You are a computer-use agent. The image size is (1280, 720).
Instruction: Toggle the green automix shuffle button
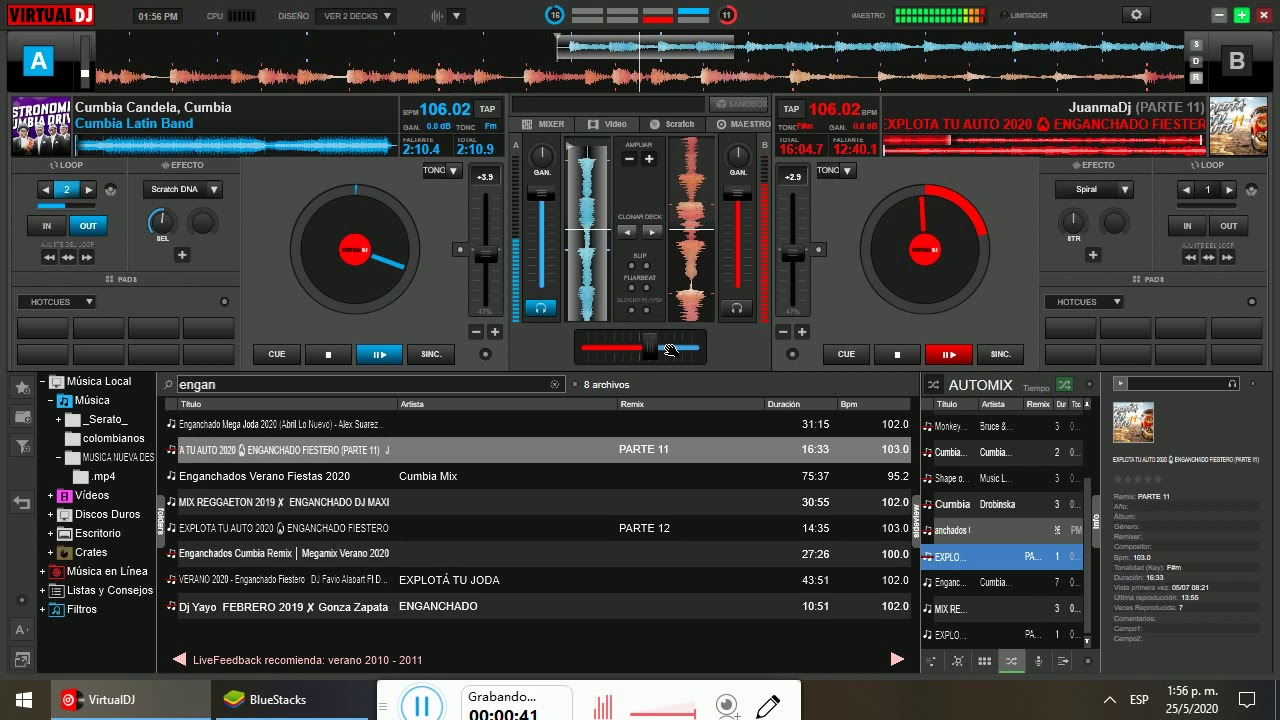coord(1064,385)
